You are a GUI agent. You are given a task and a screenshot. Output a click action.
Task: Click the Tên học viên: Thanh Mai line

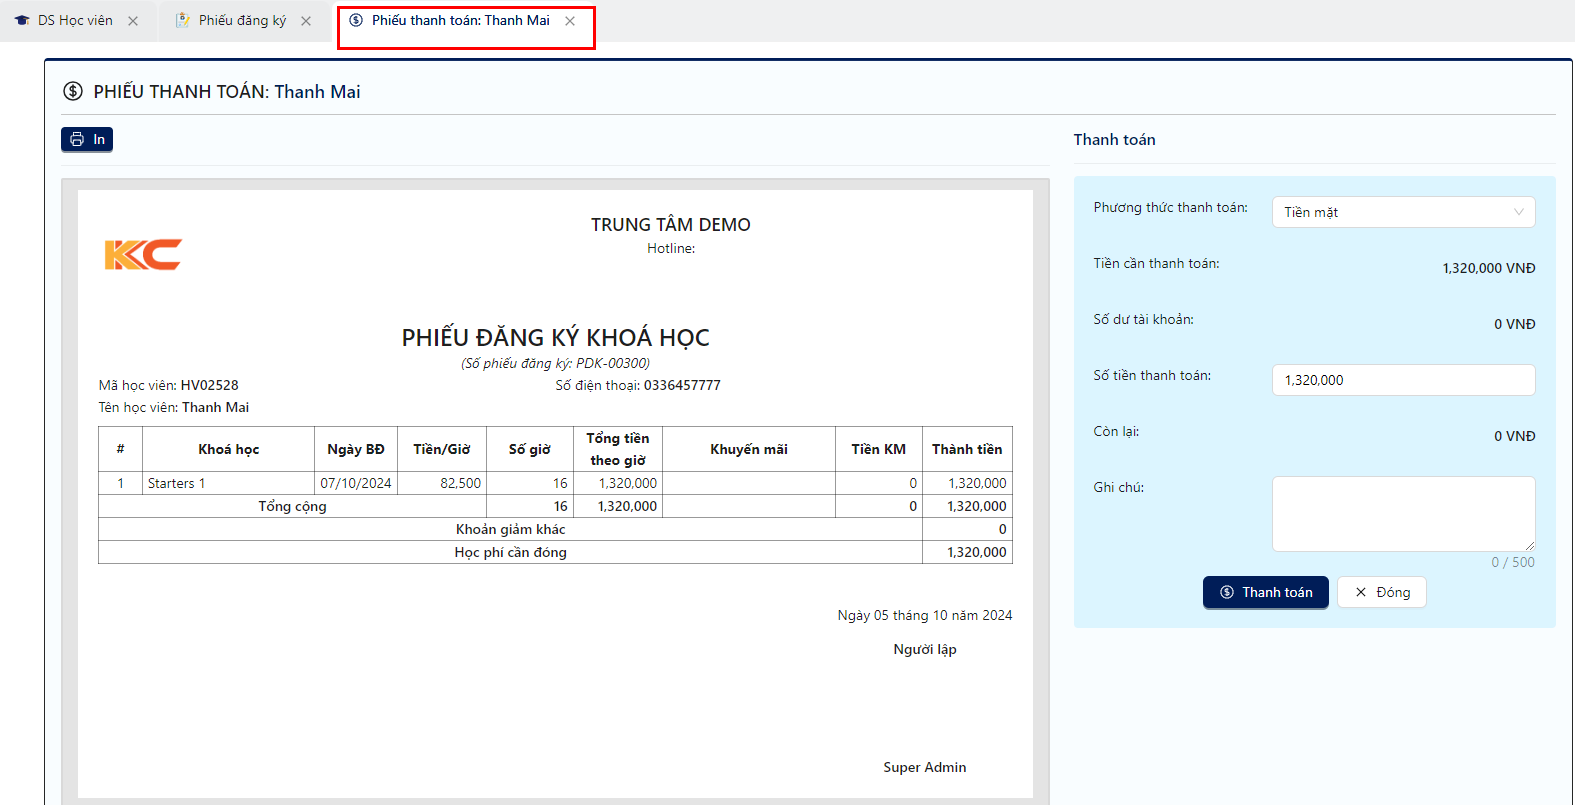click(174, 407)
